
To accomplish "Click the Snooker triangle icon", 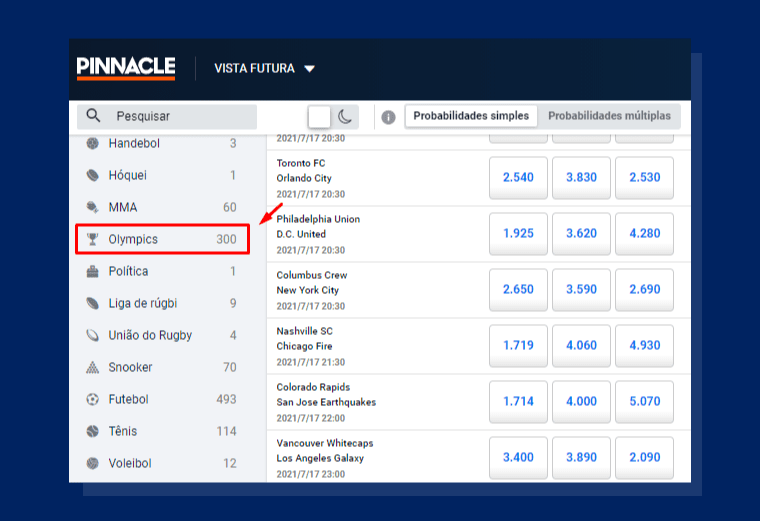I will click(93, 367).
